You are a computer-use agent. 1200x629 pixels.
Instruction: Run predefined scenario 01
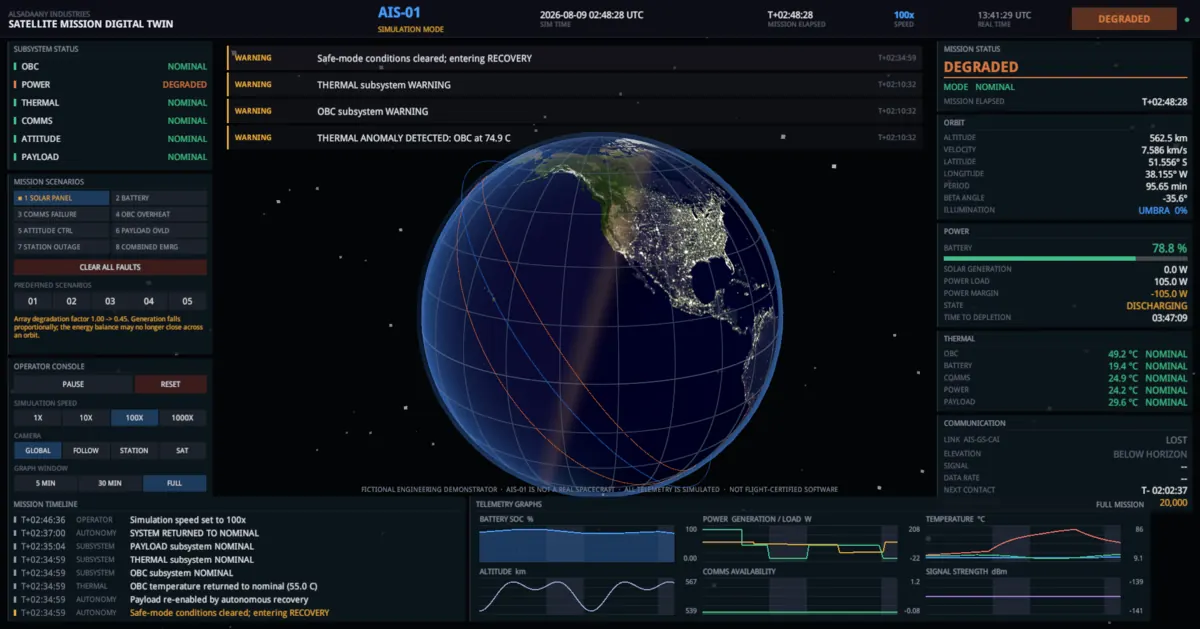click(x=32, y=301)
